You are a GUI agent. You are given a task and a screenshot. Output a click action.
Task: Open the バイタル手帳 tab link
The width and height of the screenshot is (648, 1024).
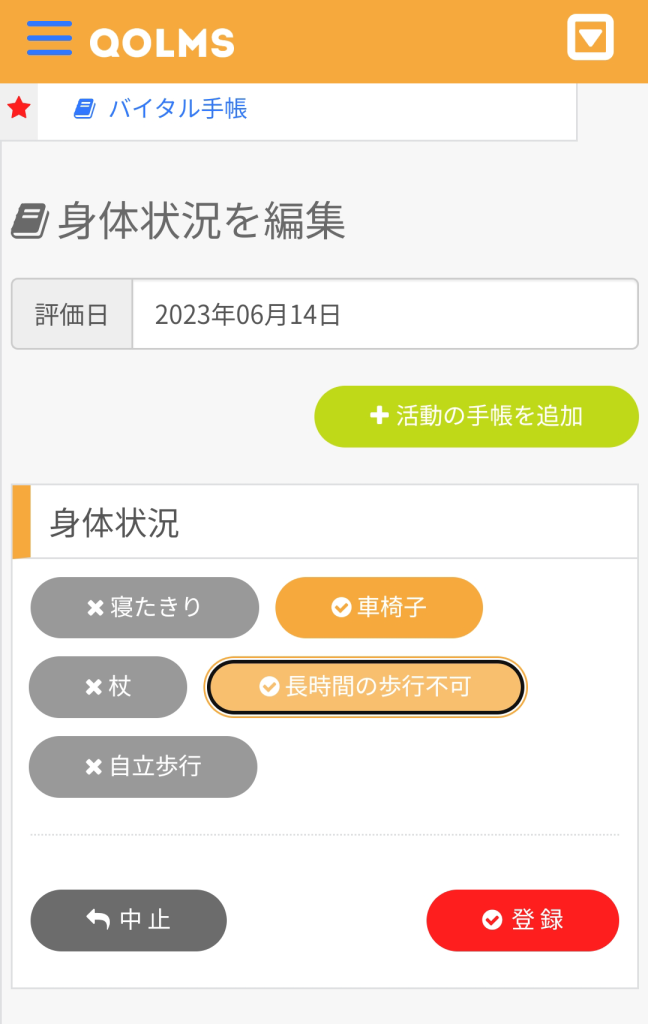tap(177, 108)
